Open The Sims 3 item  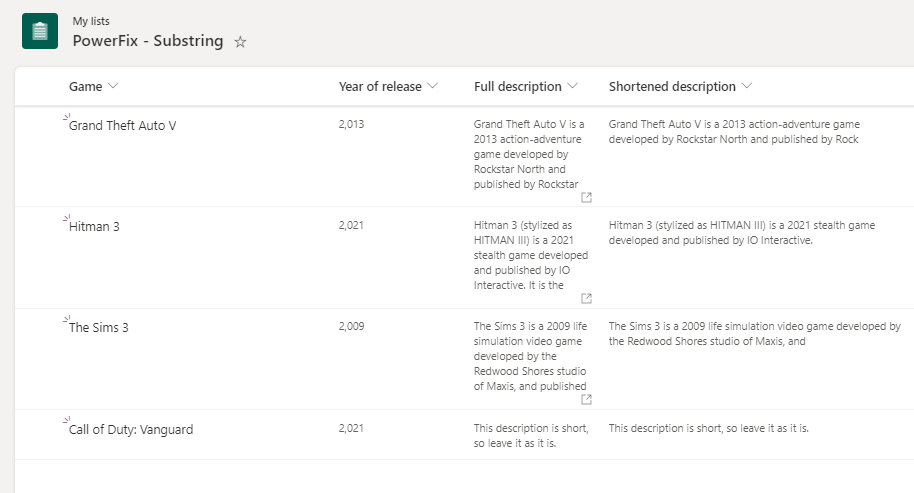click(x=99, y=328)
